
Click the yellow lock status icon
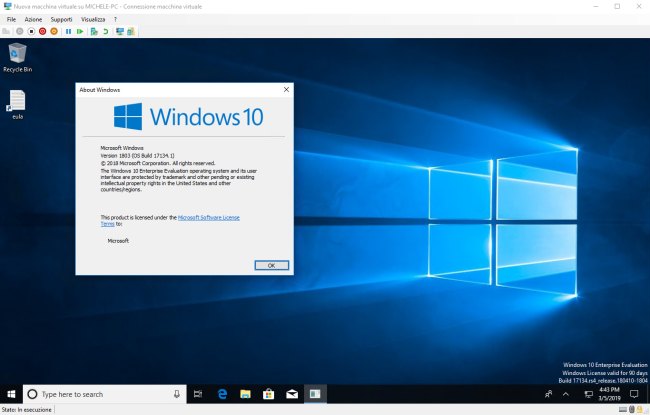[x=639, y=410]
